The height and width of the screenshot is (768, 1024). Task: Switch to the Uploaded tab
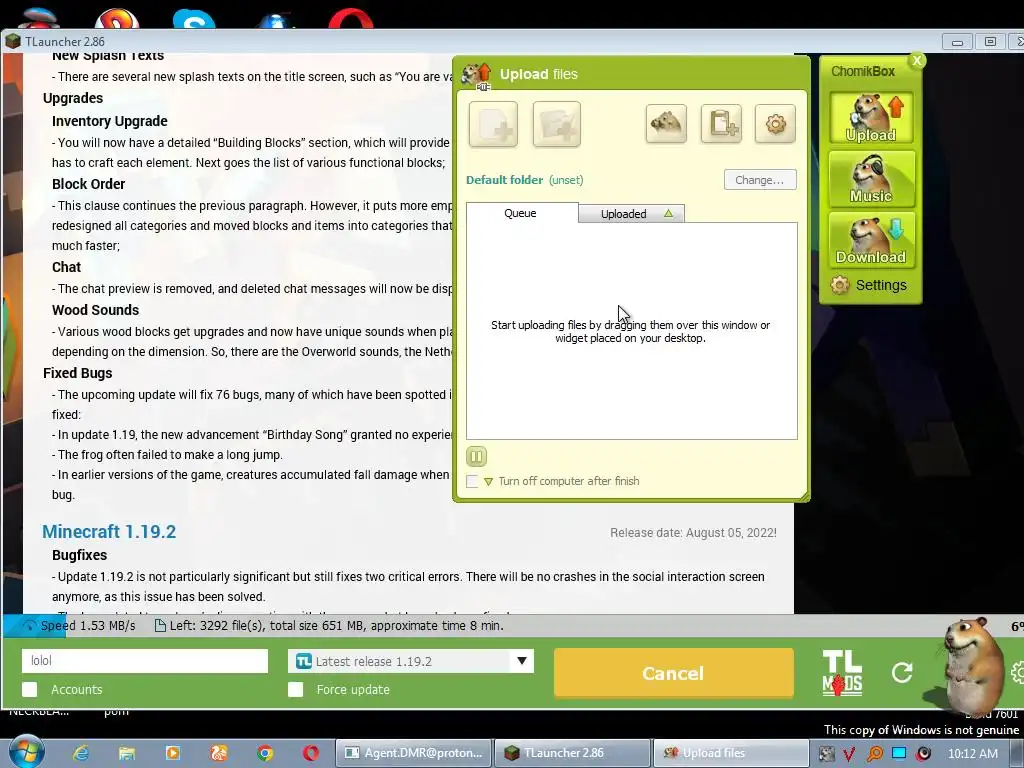coord(631,214)
